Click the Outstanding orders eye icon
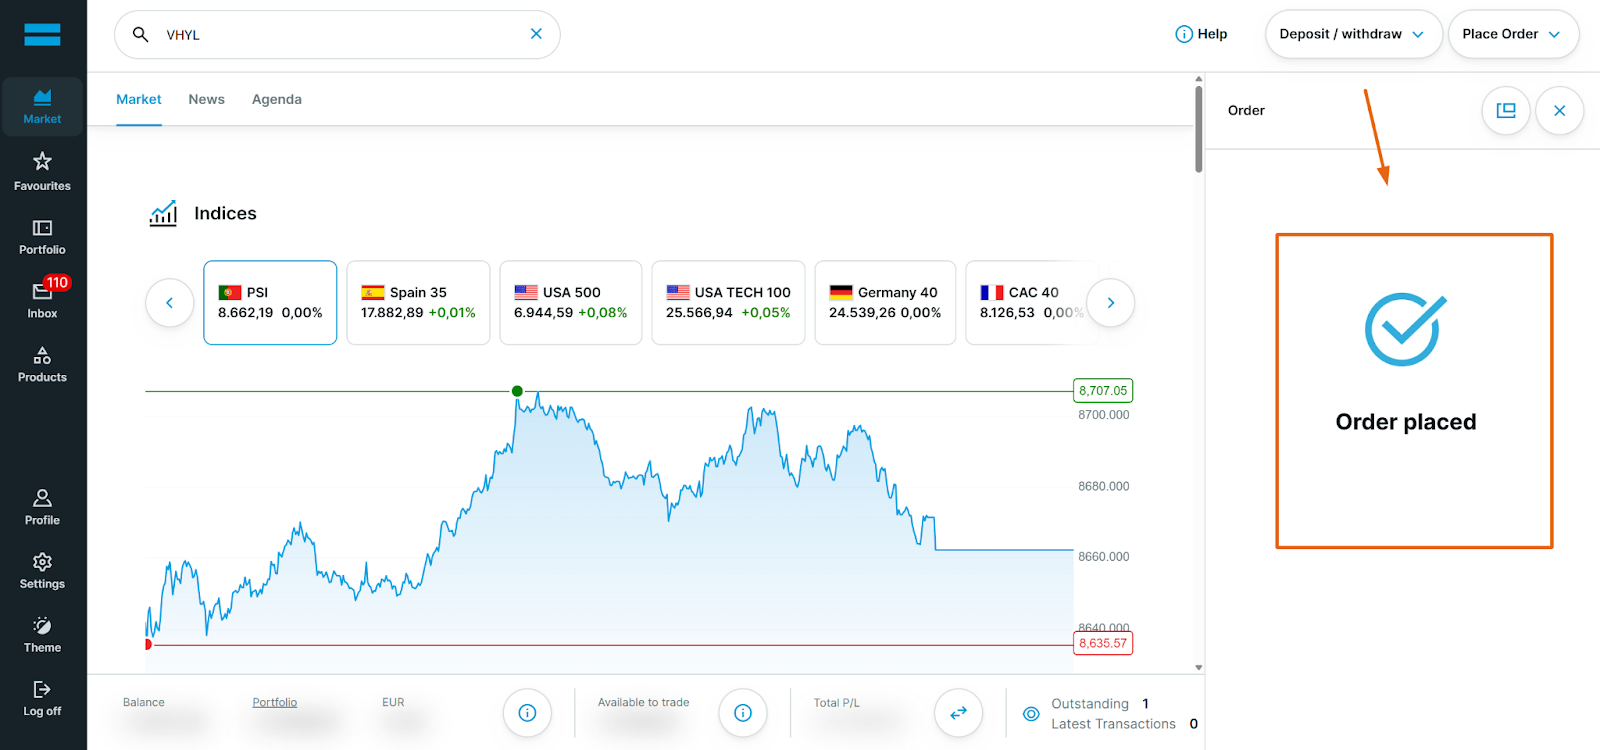This screenshot has width=1600, height=750. click(1031, 714)
